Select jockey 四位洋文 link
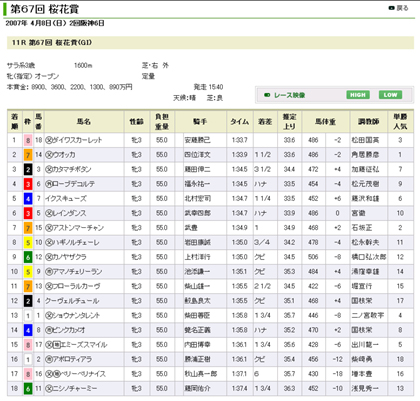 click(197, 155)
